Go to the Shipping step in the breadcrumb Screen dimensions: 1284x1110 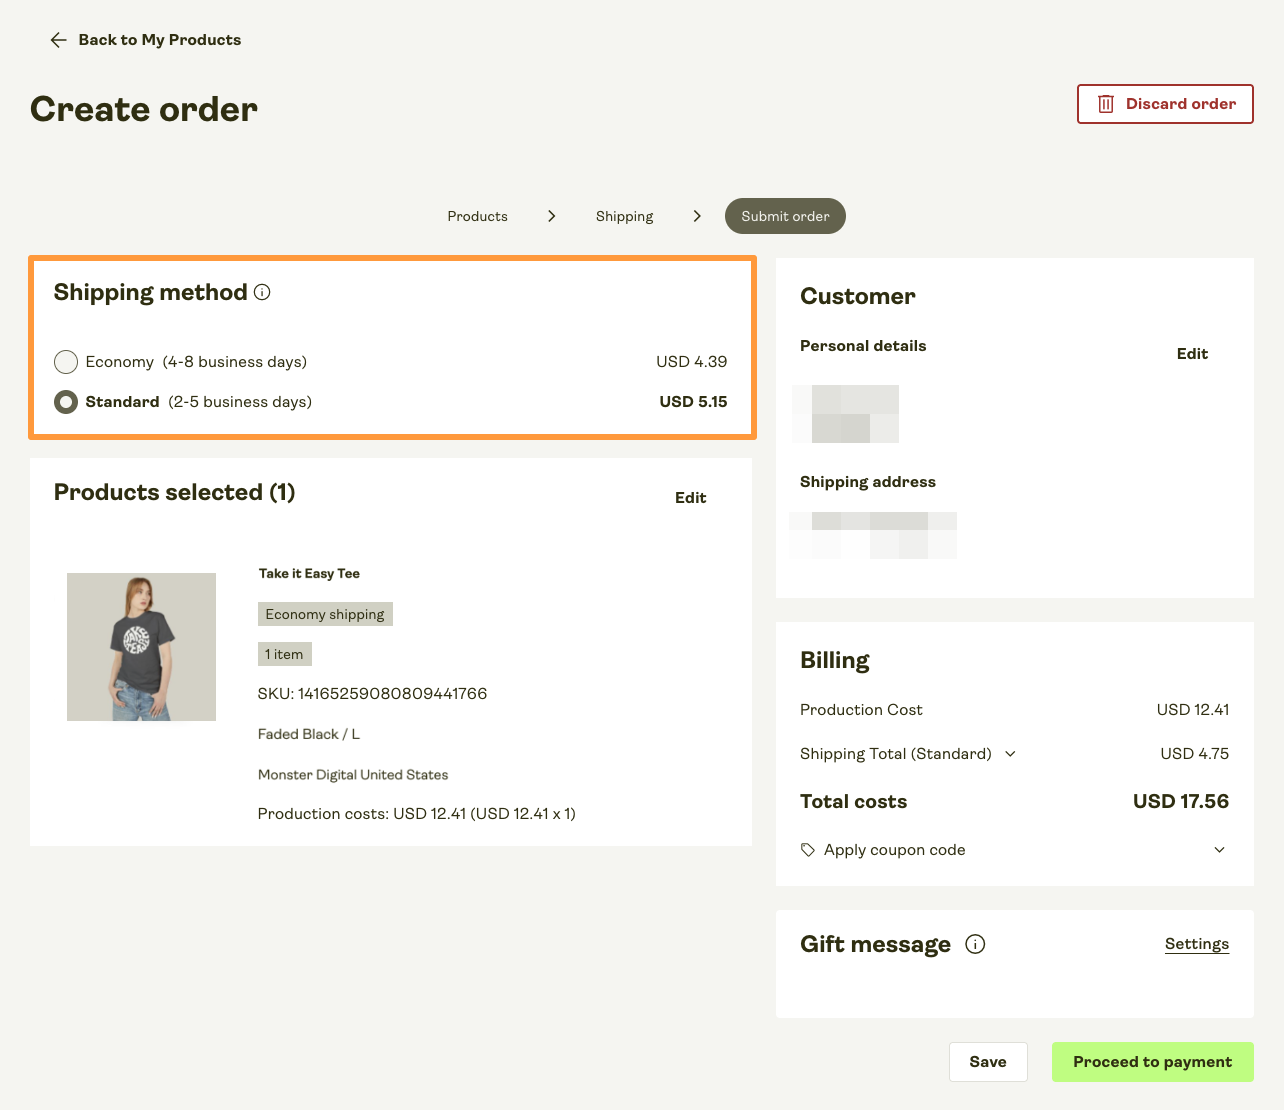pos(624,216)
